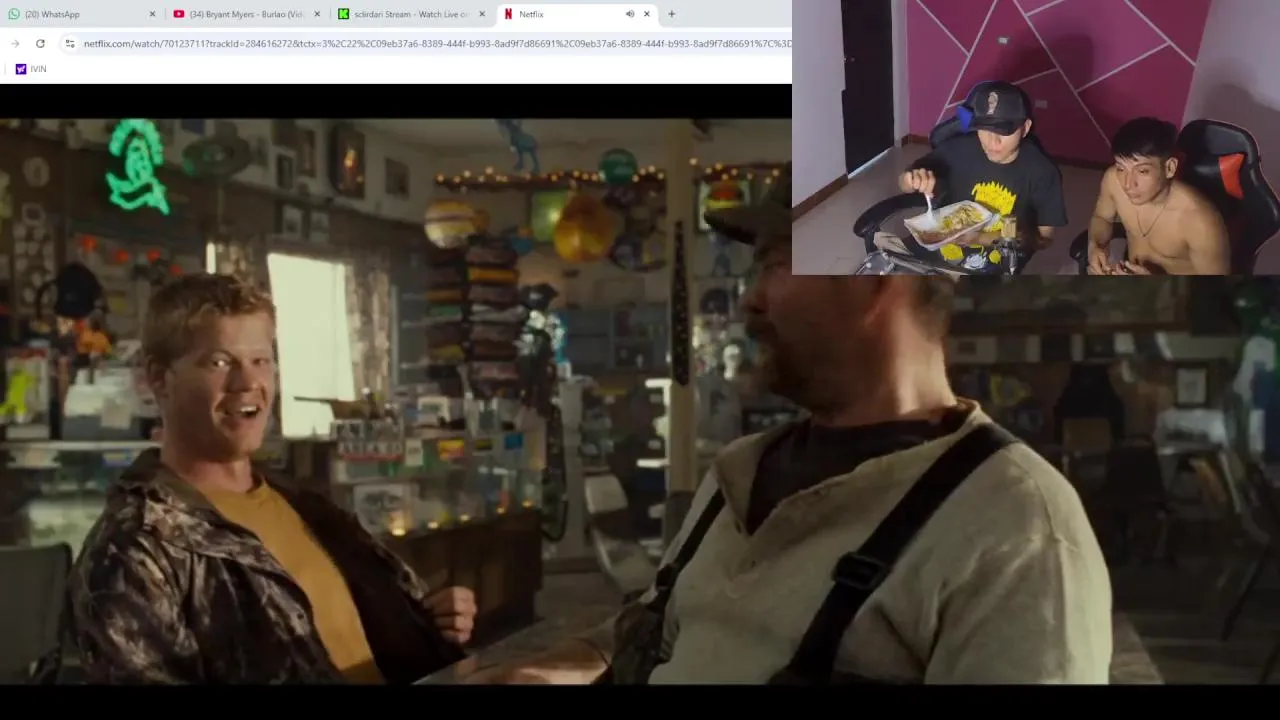Viewport: 1280px width, 720px height.
Task: Close the WhatsApp tab
Action: pyautogui.click(x=152, y=14)
